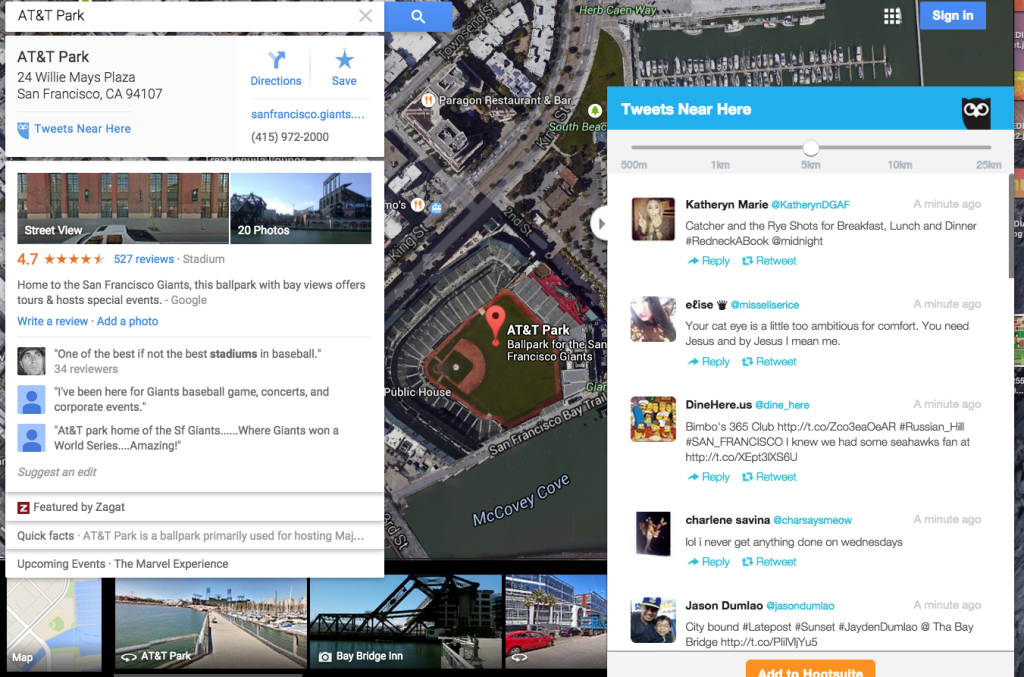Screen dimensions: 1024x677
Task: Open the first reviewer's profile photo
Action: [31, 361]
